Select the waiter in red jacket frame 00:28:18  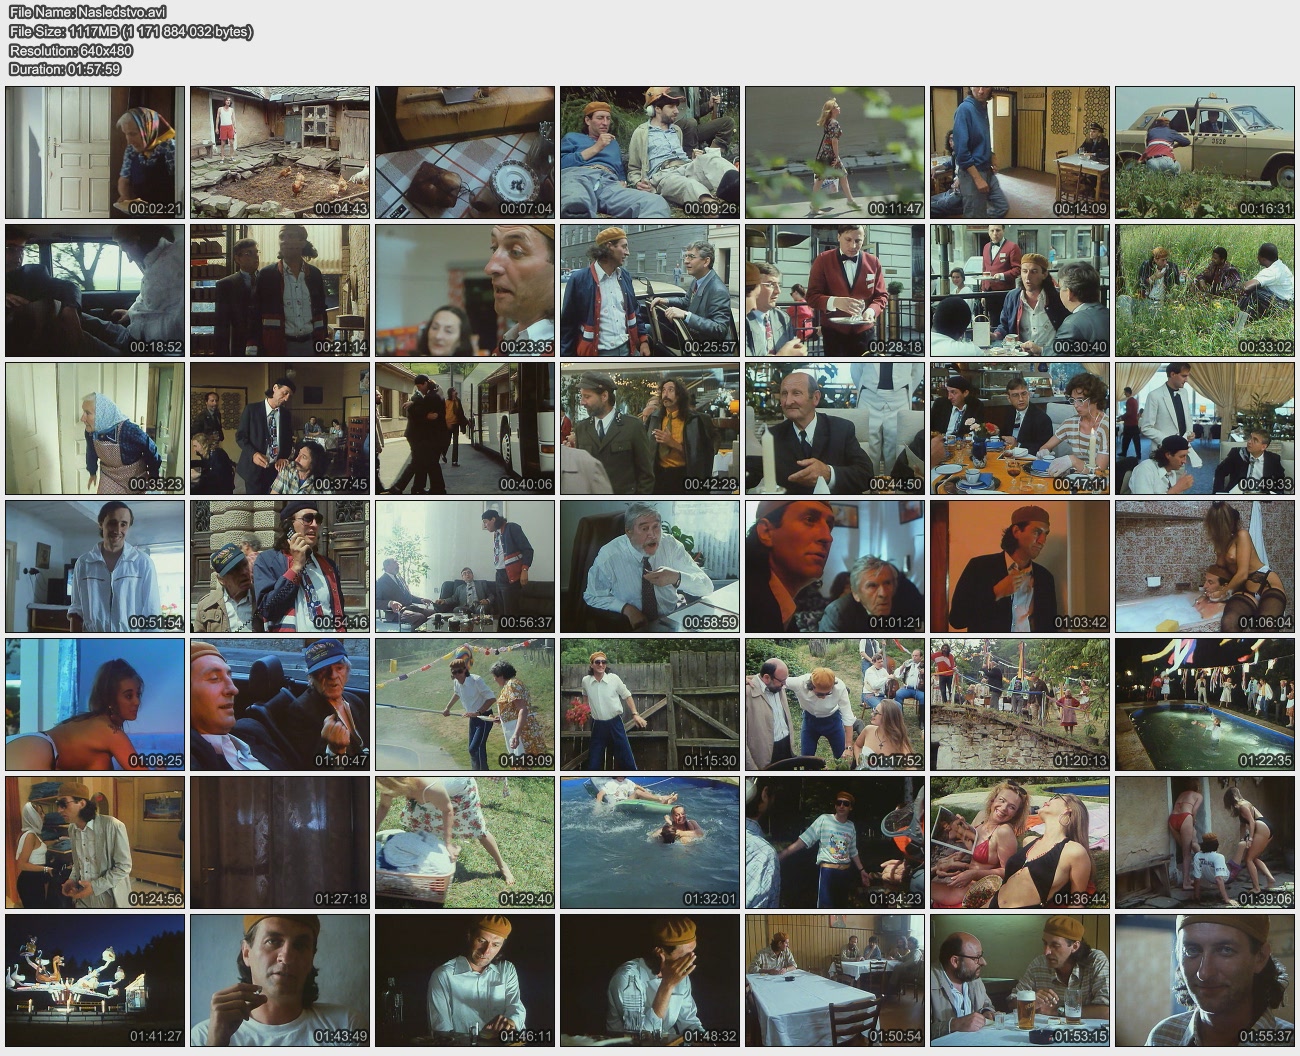click(x=835, y=290)
